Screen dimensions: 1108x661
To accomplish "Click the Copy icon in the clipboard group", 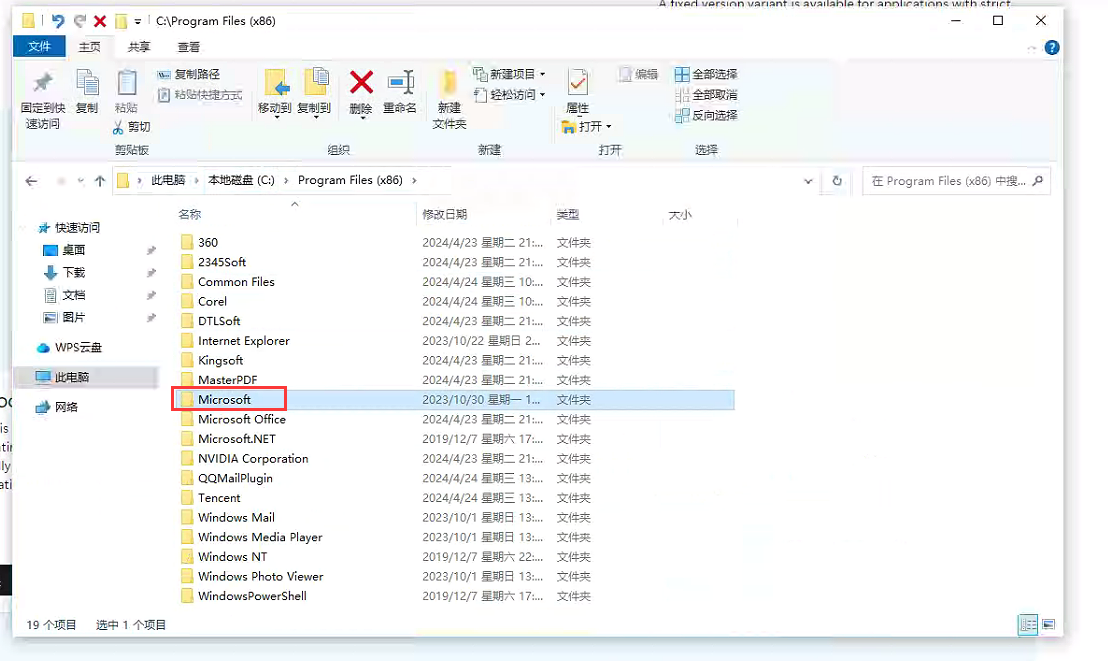I will [x=87, y=83].
